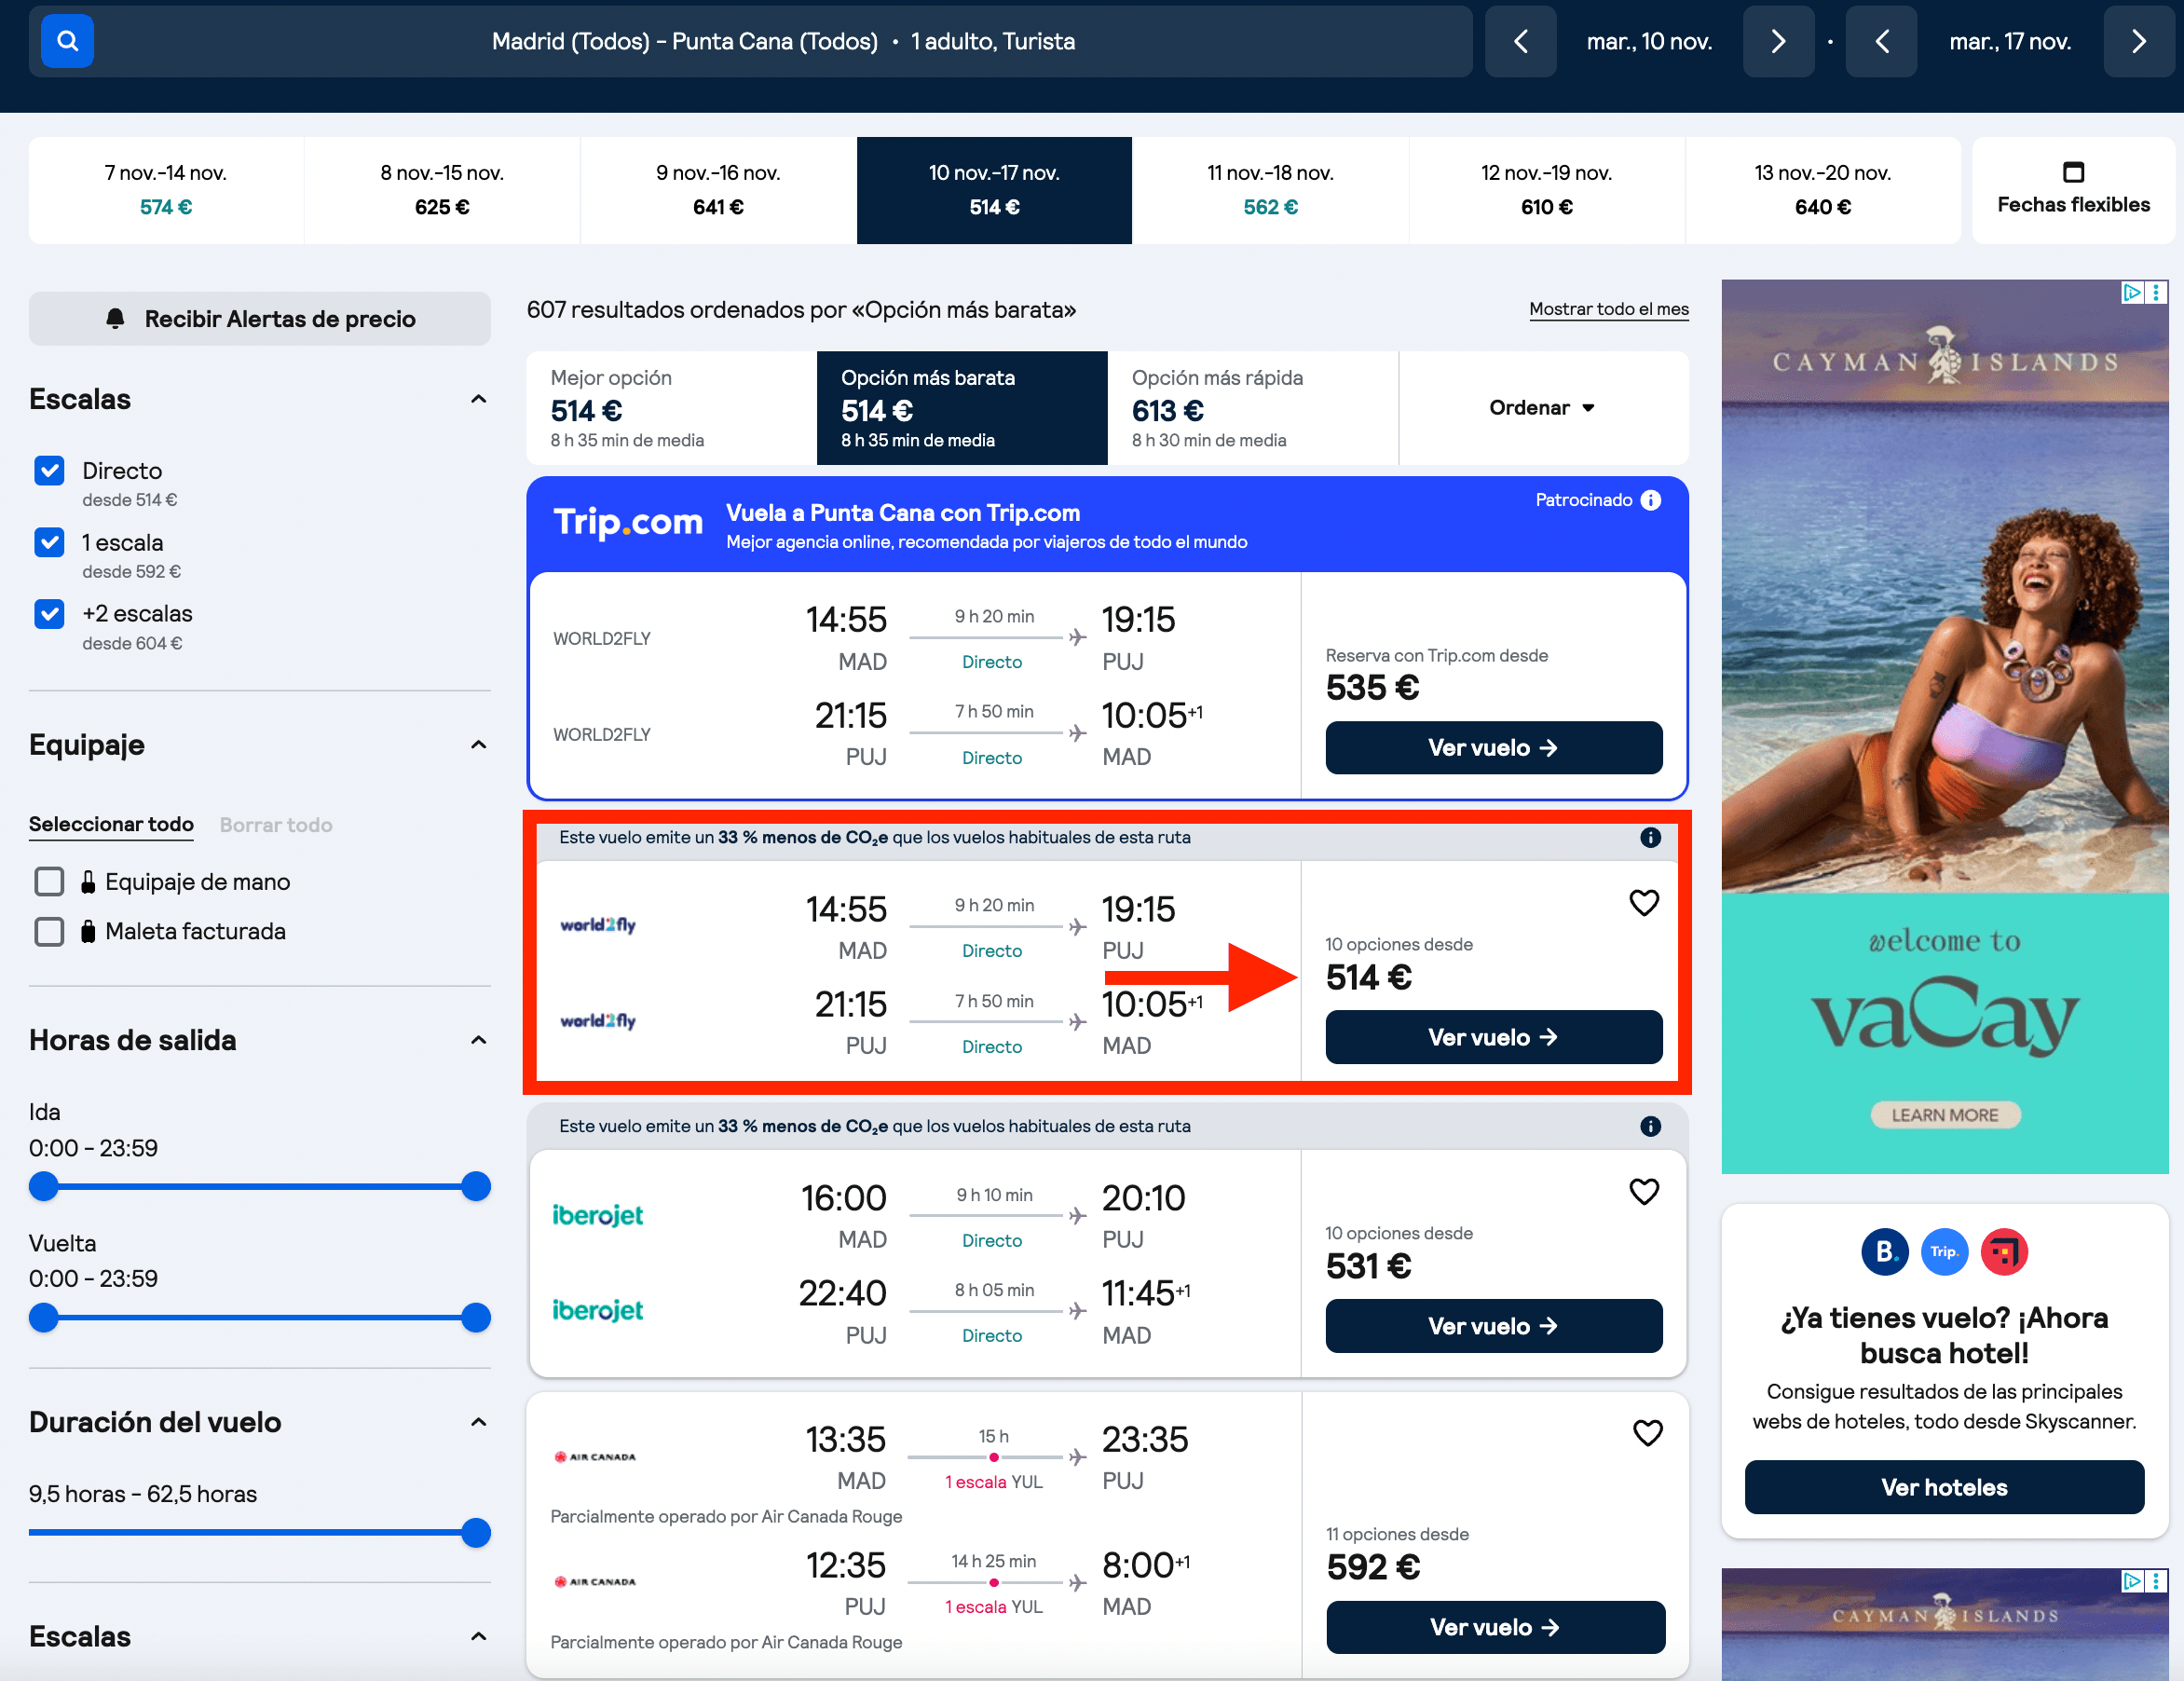Click Recibir Alertas de precio button
This screenshot has width=2184, height=1681.
click(x=260, y=319)
